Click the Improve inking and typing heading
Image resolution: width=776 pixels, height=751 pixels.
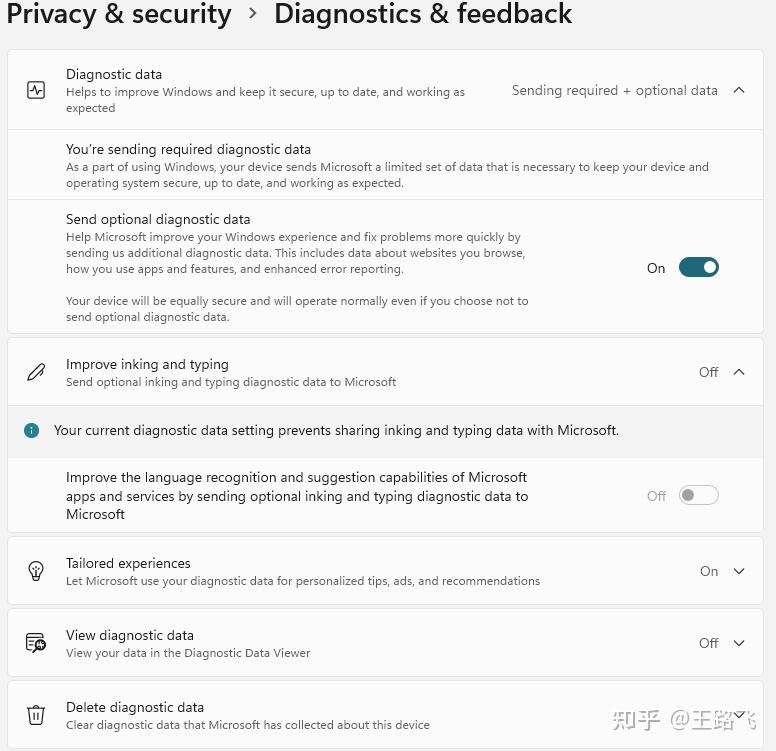(x=147, y=364)
